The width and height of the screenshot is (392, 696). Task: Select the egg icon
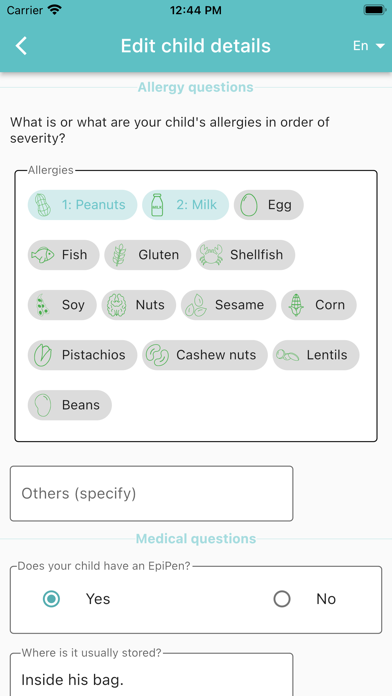tap(249, 205)
